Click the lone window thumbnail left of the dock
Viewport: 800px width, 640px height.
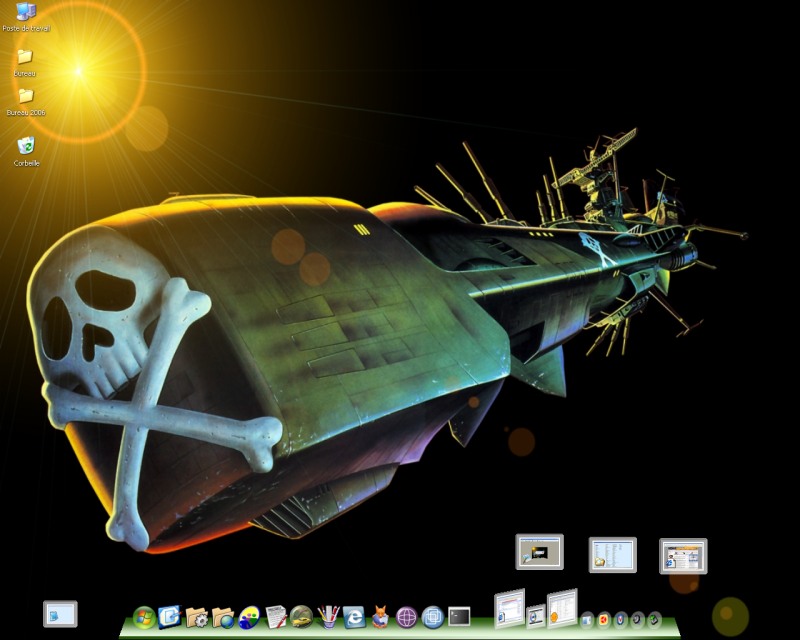[x=60, y=613]
